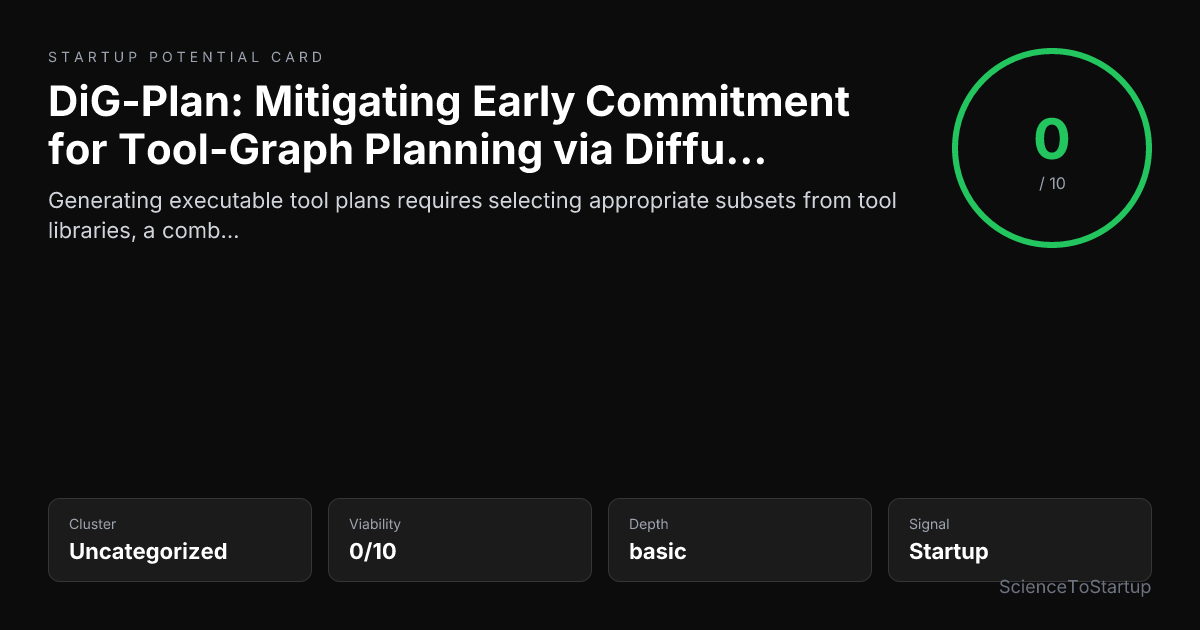
Task: Click the 'Startup' signal value
Action: click(948, 551)
